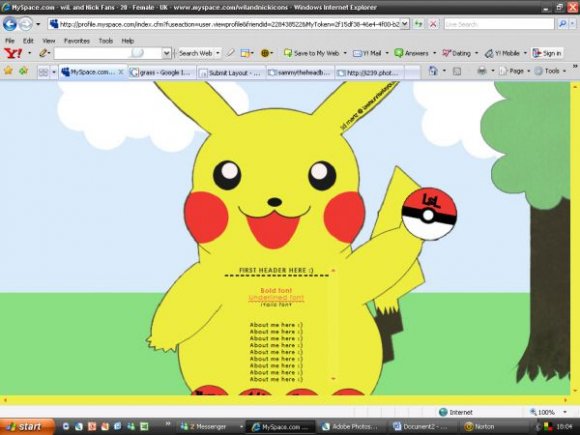This screenshot has height=435, width=580.
Task: Open the Help menu
Action: click(128, 41)
